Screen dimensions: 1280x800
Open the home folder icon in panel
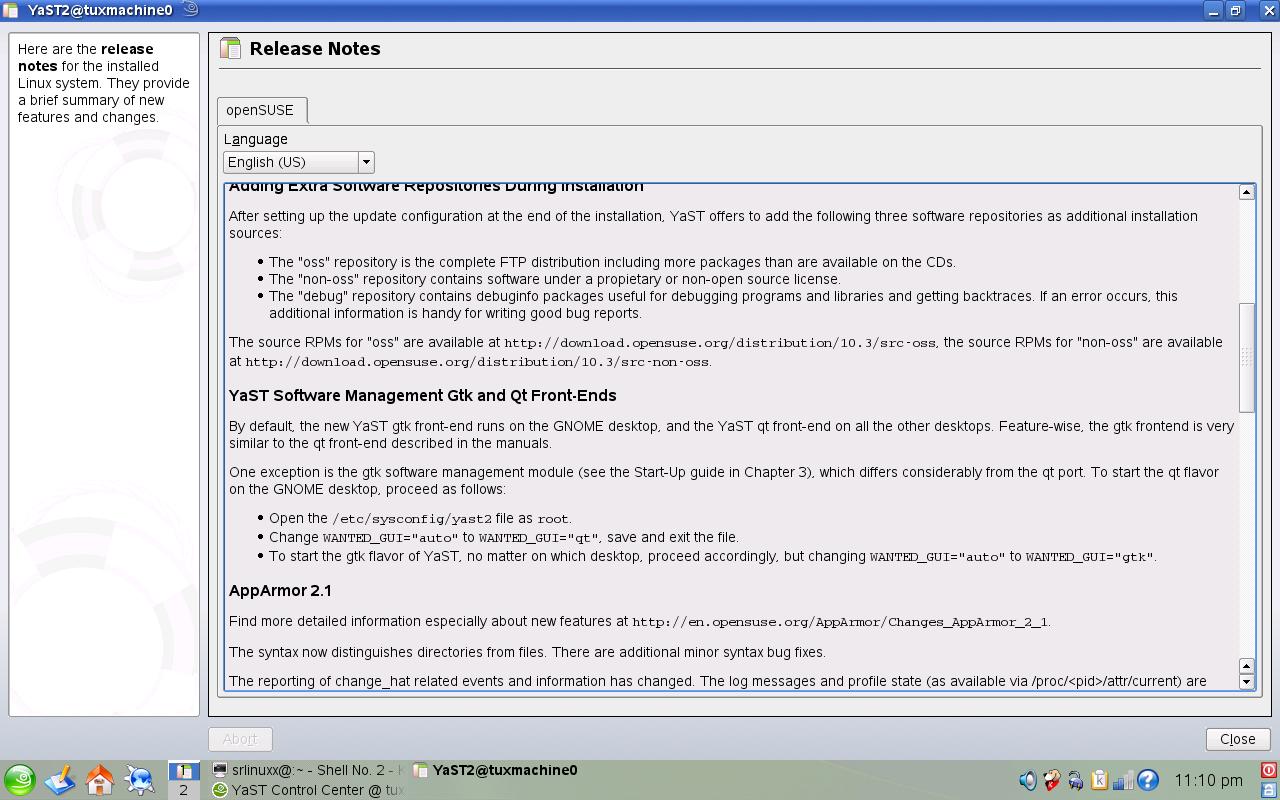(x=100, y=780)
